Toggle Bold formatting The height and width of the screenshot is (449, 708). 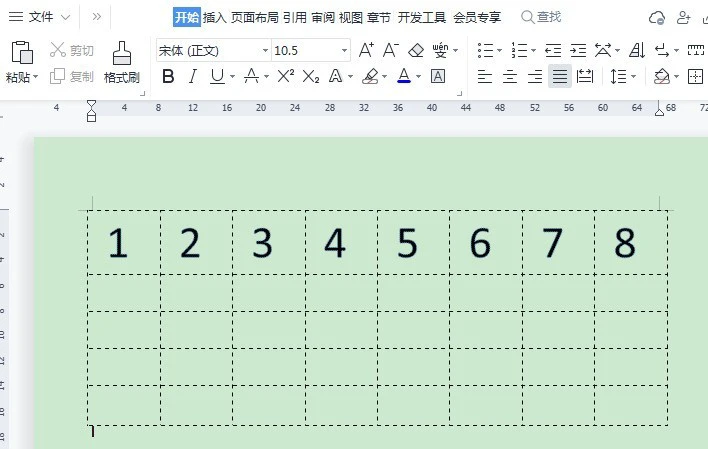(168, 76)
